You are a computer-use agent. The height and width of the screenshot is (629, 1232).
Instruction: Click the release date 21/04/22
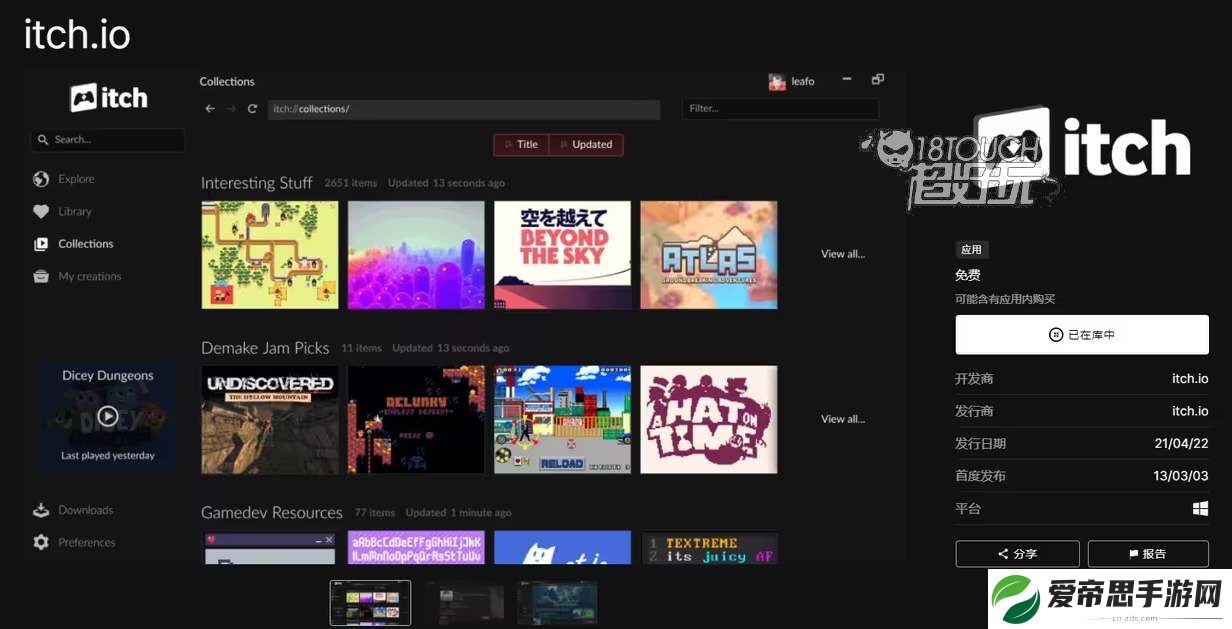pos(1182,444)
